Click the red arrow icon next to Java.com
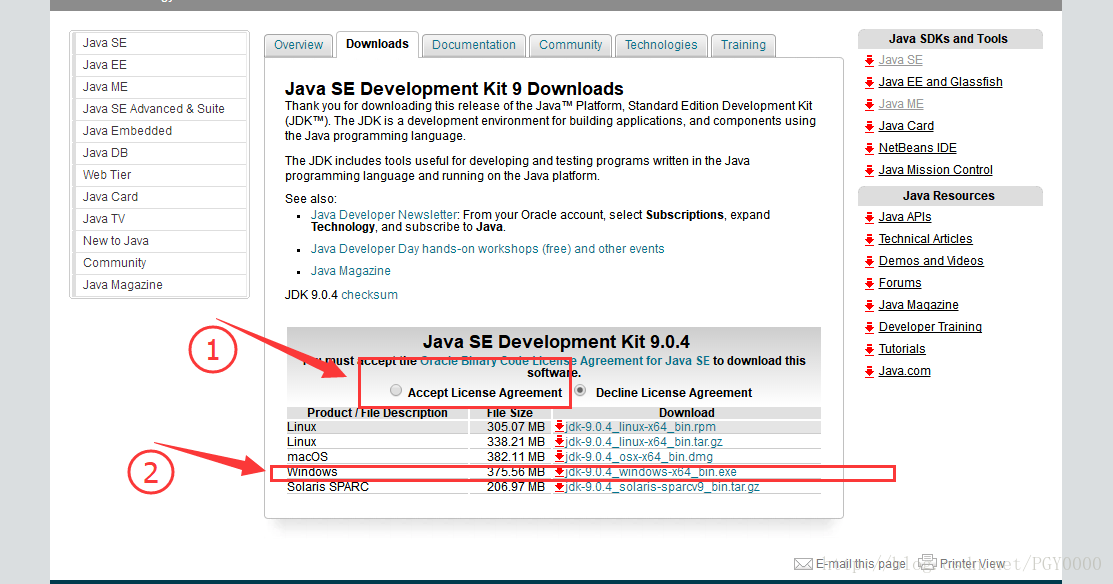This screenshot has width=1113, height=584. click(x=870, y=371)
